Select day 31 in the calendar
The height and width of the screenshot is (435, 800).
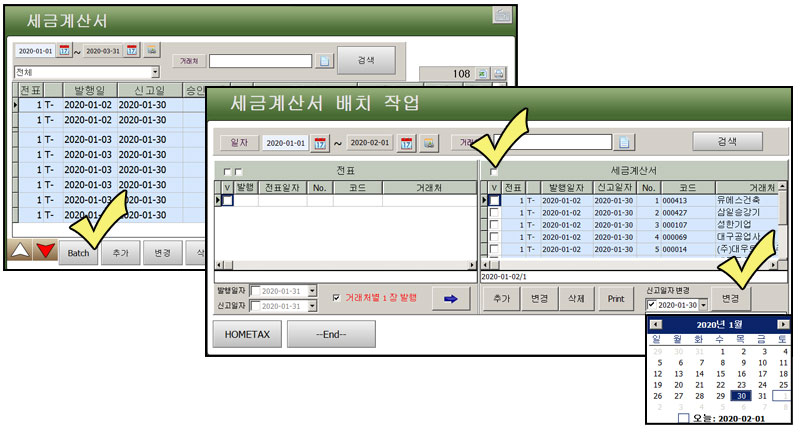click(762, 396)
